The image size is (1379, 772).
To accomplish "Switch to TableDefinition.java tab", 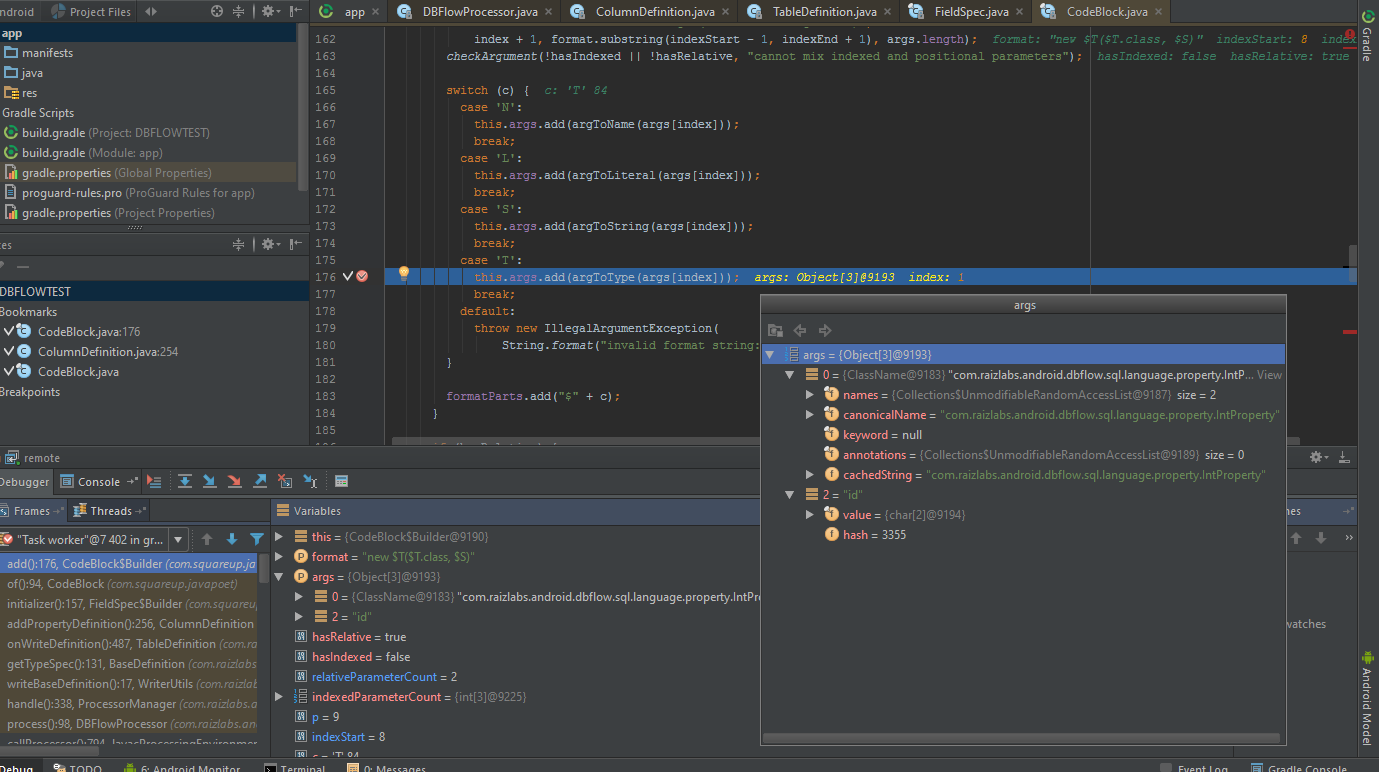I will pyautogui.click(x=821, y=12).
